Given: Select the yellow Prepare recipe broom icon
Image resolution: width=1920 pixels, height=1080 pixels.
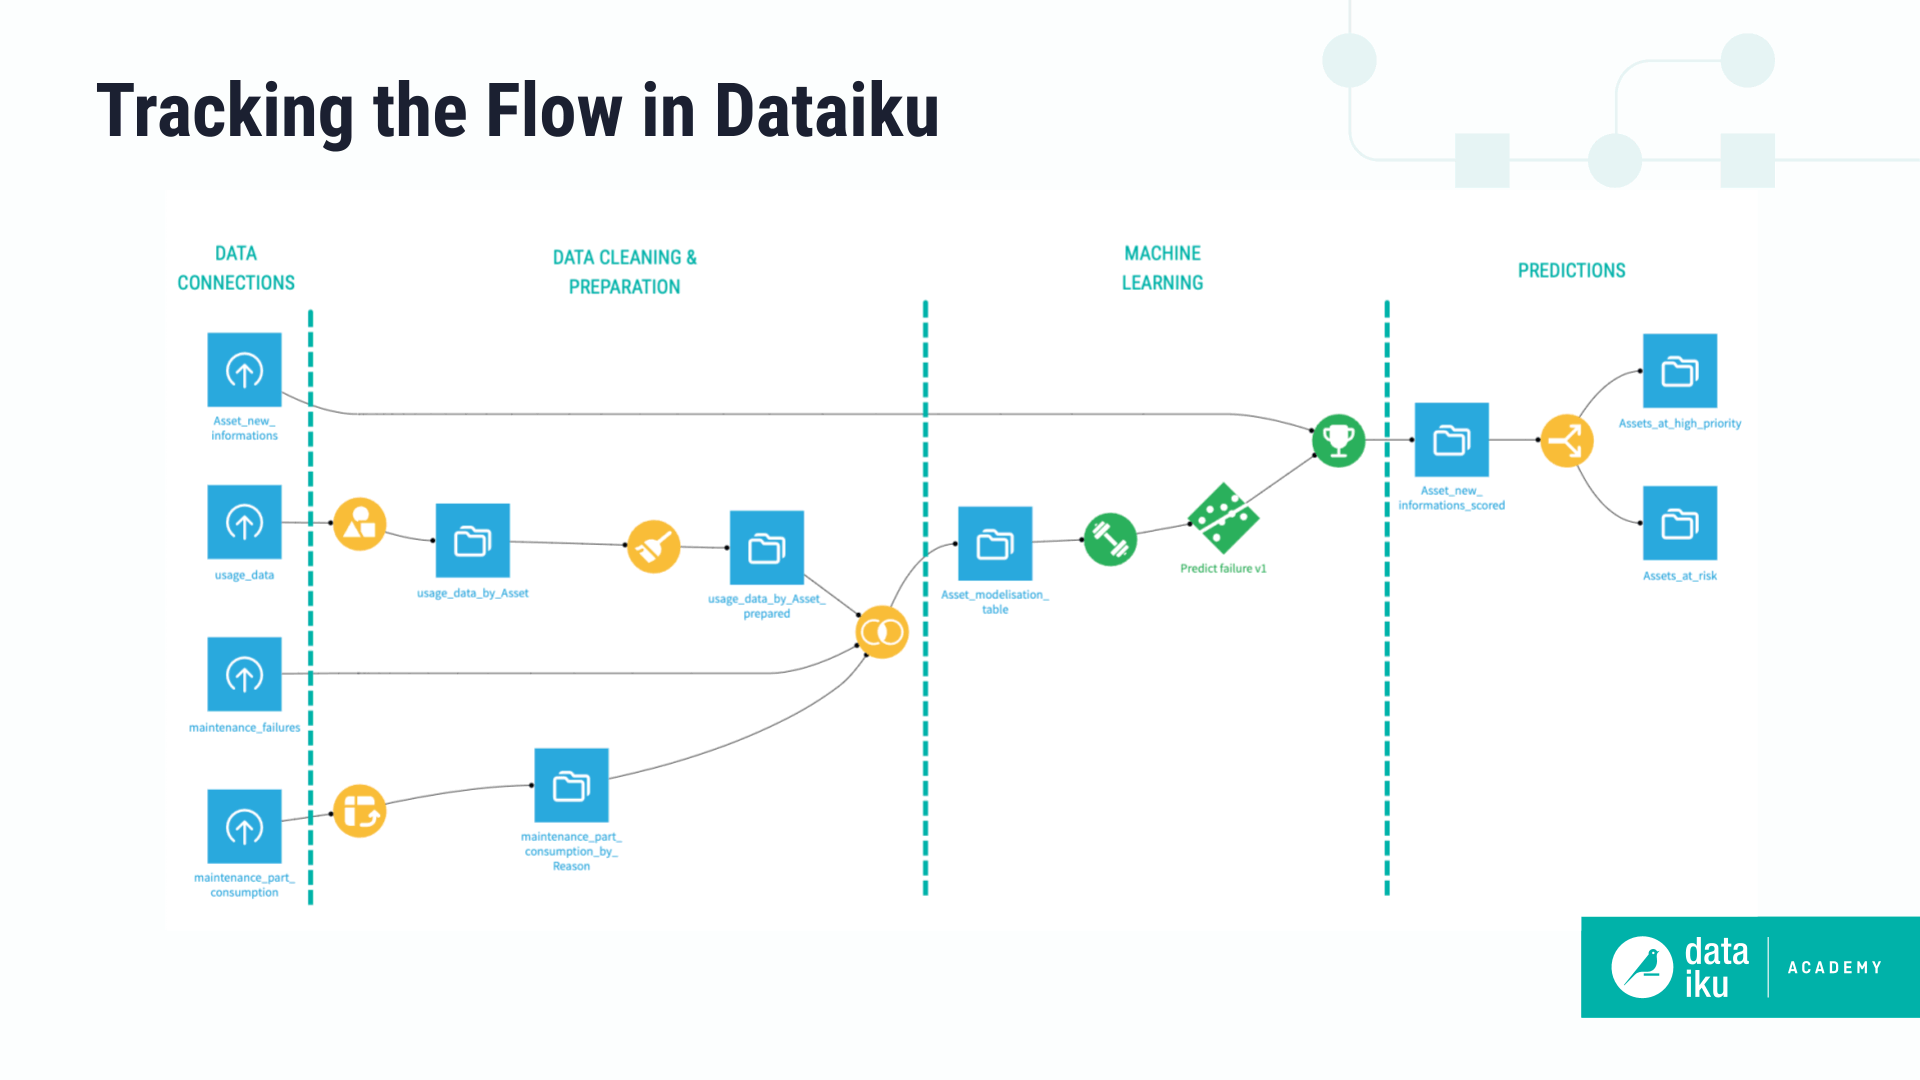Looking at the screenshot, I should click(654, 546).
